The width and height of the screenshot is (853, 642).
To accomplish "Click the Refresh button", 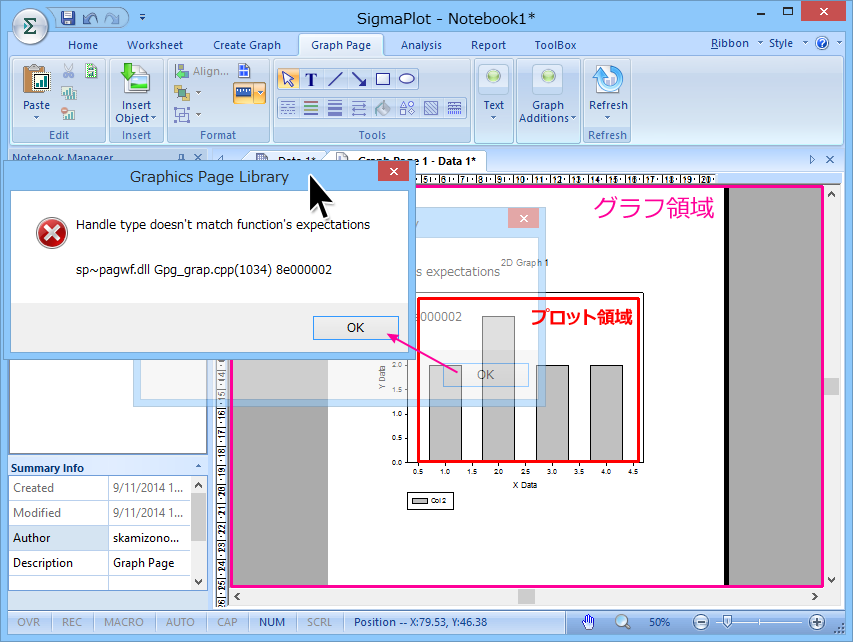I will (x=608, y=93).
